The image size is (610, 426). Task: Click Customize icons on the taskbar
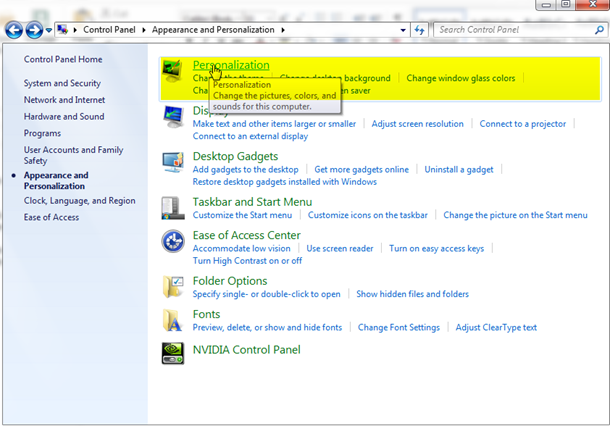pos(368,215)
